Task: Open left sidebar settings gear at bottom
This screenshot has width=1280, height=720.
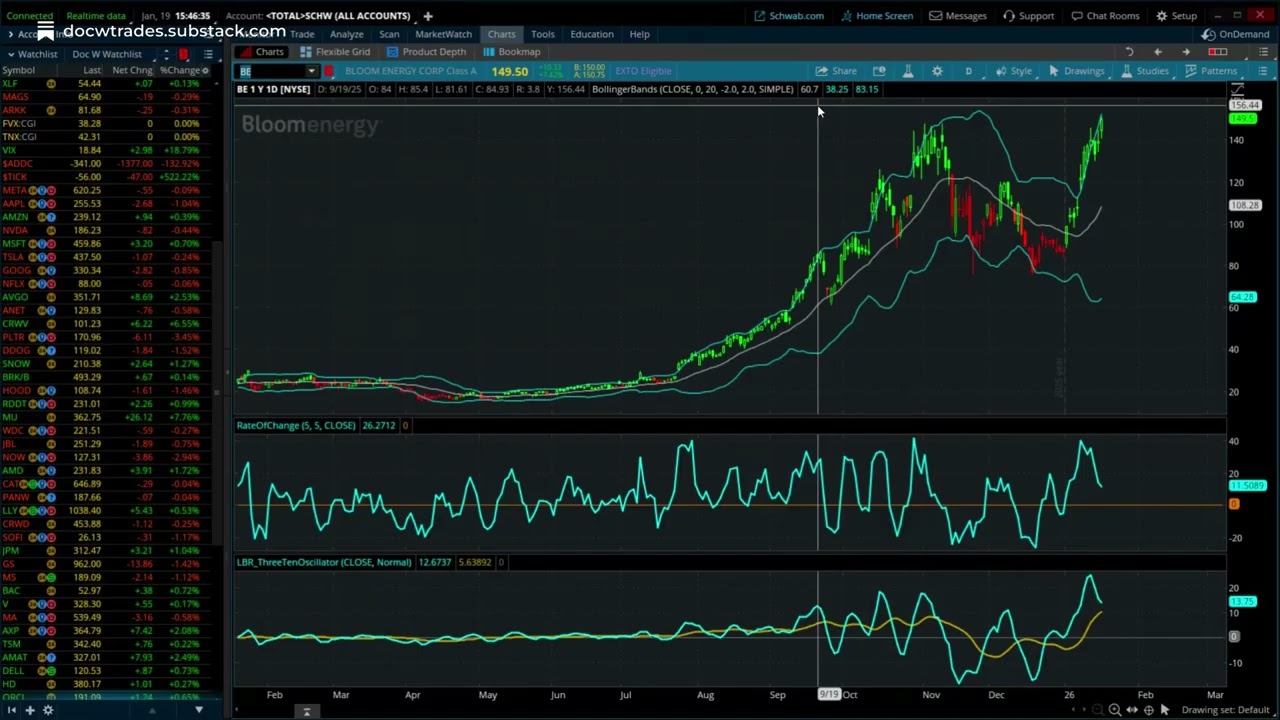Action: coord(47,710)
